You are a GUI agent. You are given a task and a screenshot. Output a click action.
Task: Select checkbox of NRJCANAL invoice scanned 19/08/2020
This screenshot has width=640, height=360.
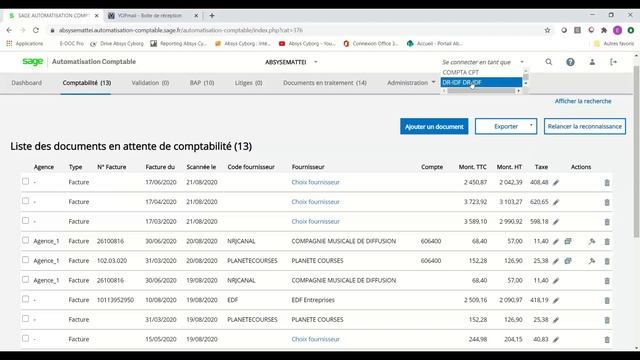(25, 279)
